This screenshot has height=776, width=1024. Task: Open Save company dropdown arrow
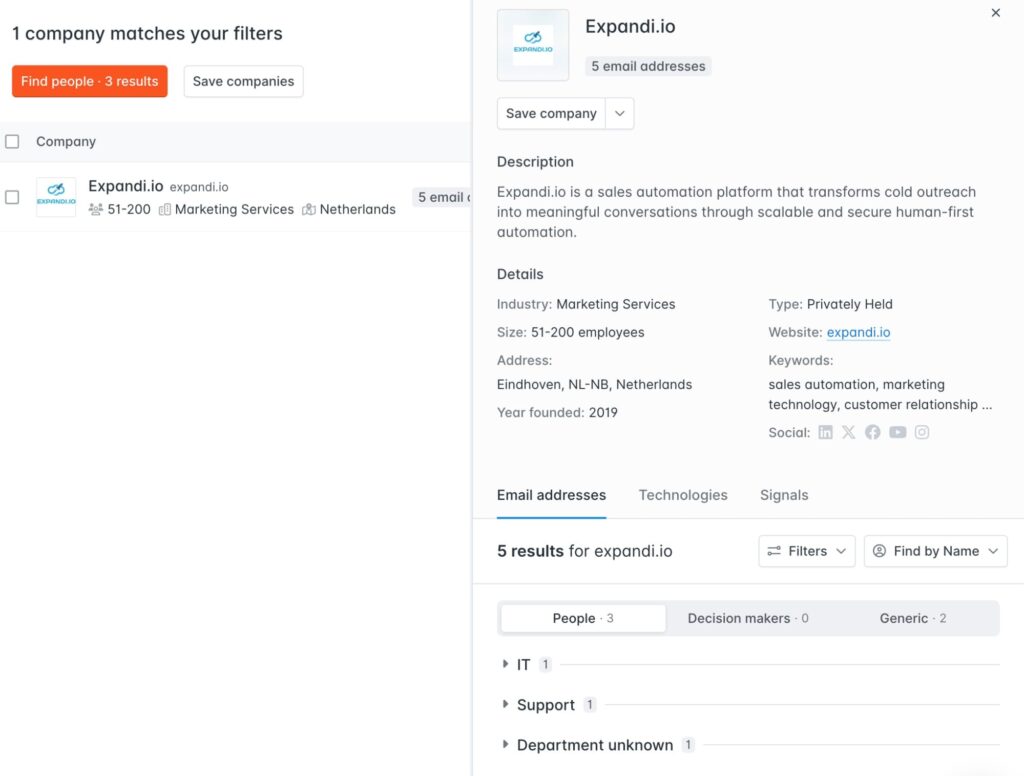(620, 113)
